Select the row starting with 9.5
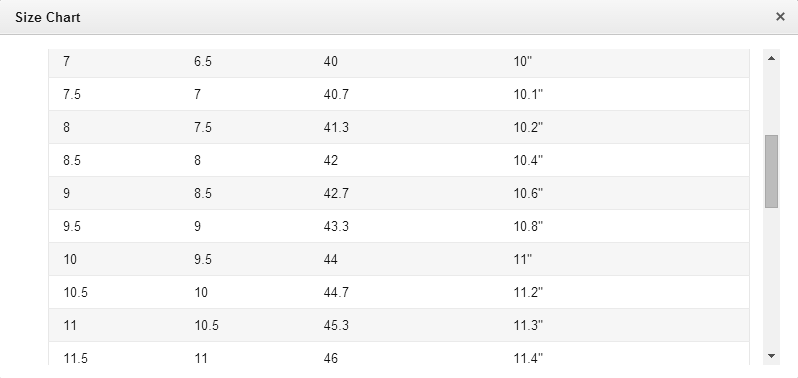This screenshot has width=798, height=378. 399,226
